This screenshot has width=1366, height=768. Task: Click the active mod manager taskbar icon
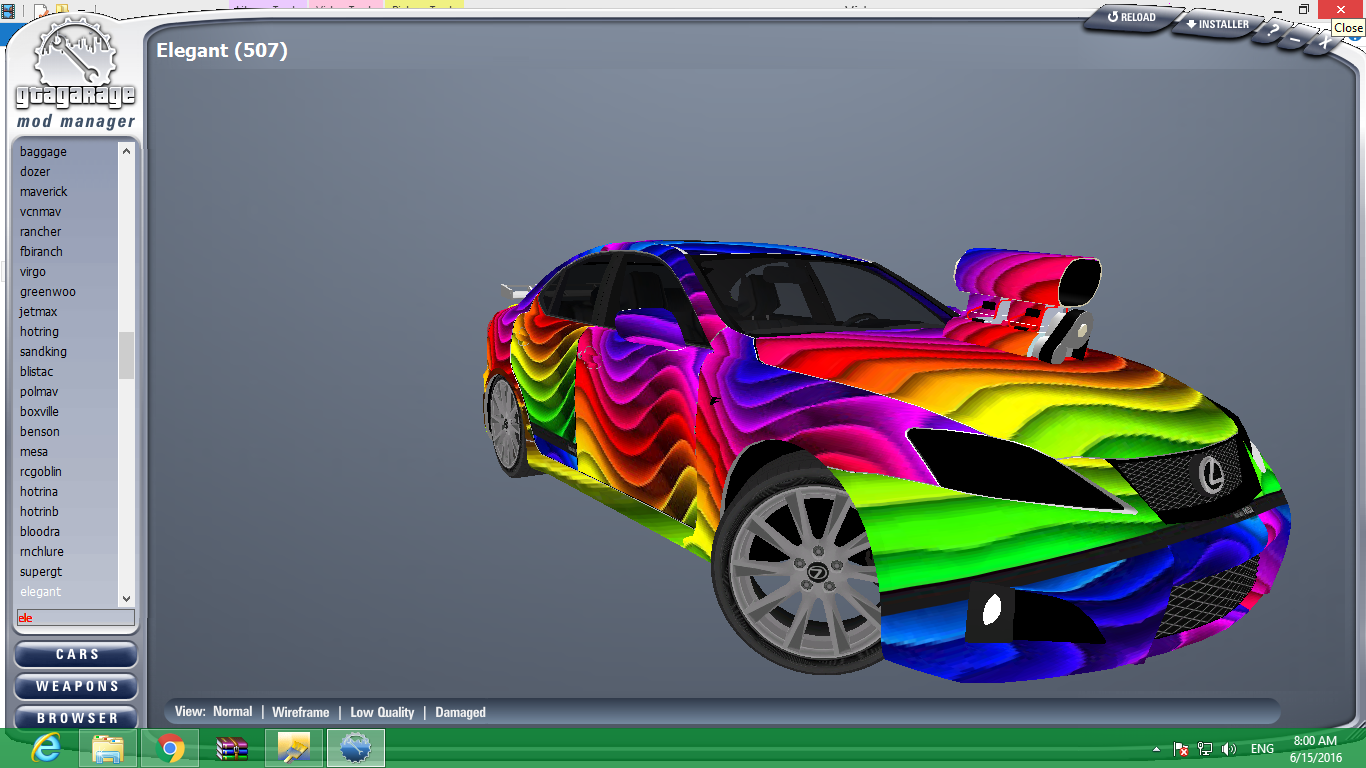coord(356,748)
